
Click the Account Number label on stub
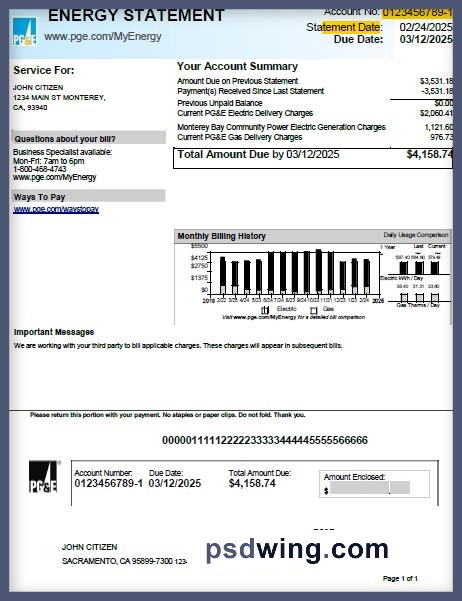click(x=103, y=473)
